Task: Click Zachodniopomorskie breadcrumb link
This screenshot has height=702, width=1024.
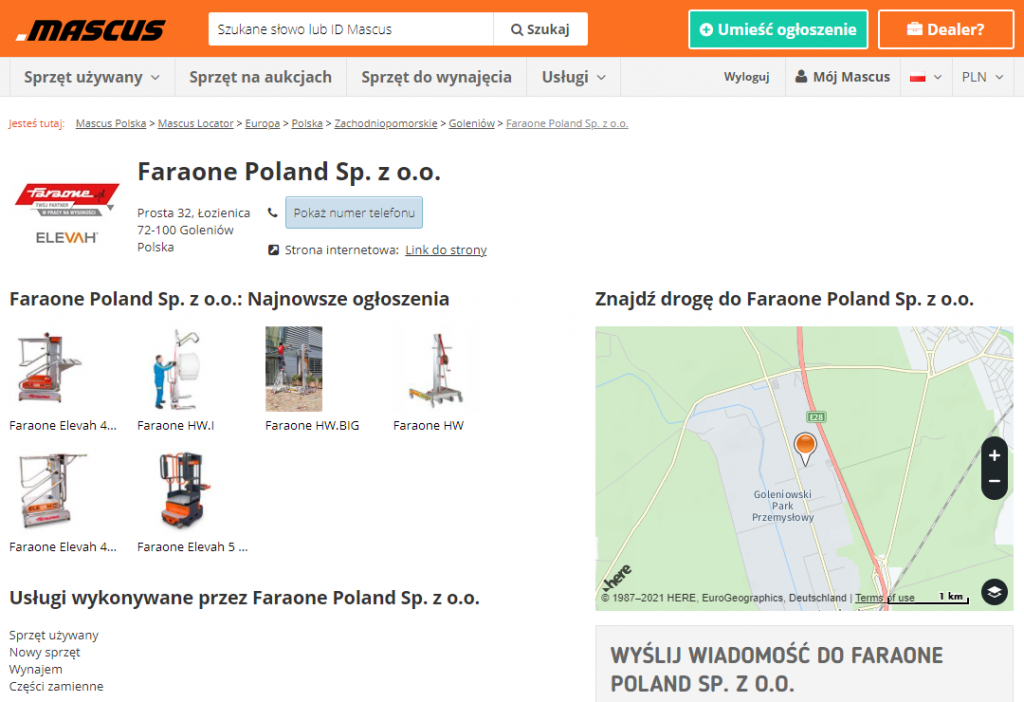Action: tap(386, 123)
